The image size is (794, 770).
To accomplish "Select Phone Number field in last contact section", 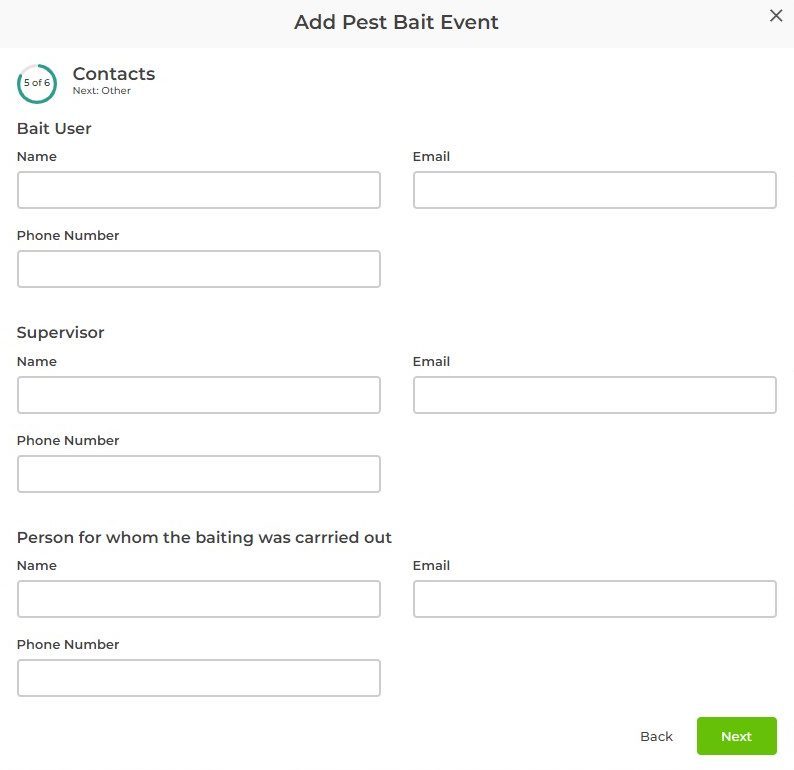I will 199,678.
